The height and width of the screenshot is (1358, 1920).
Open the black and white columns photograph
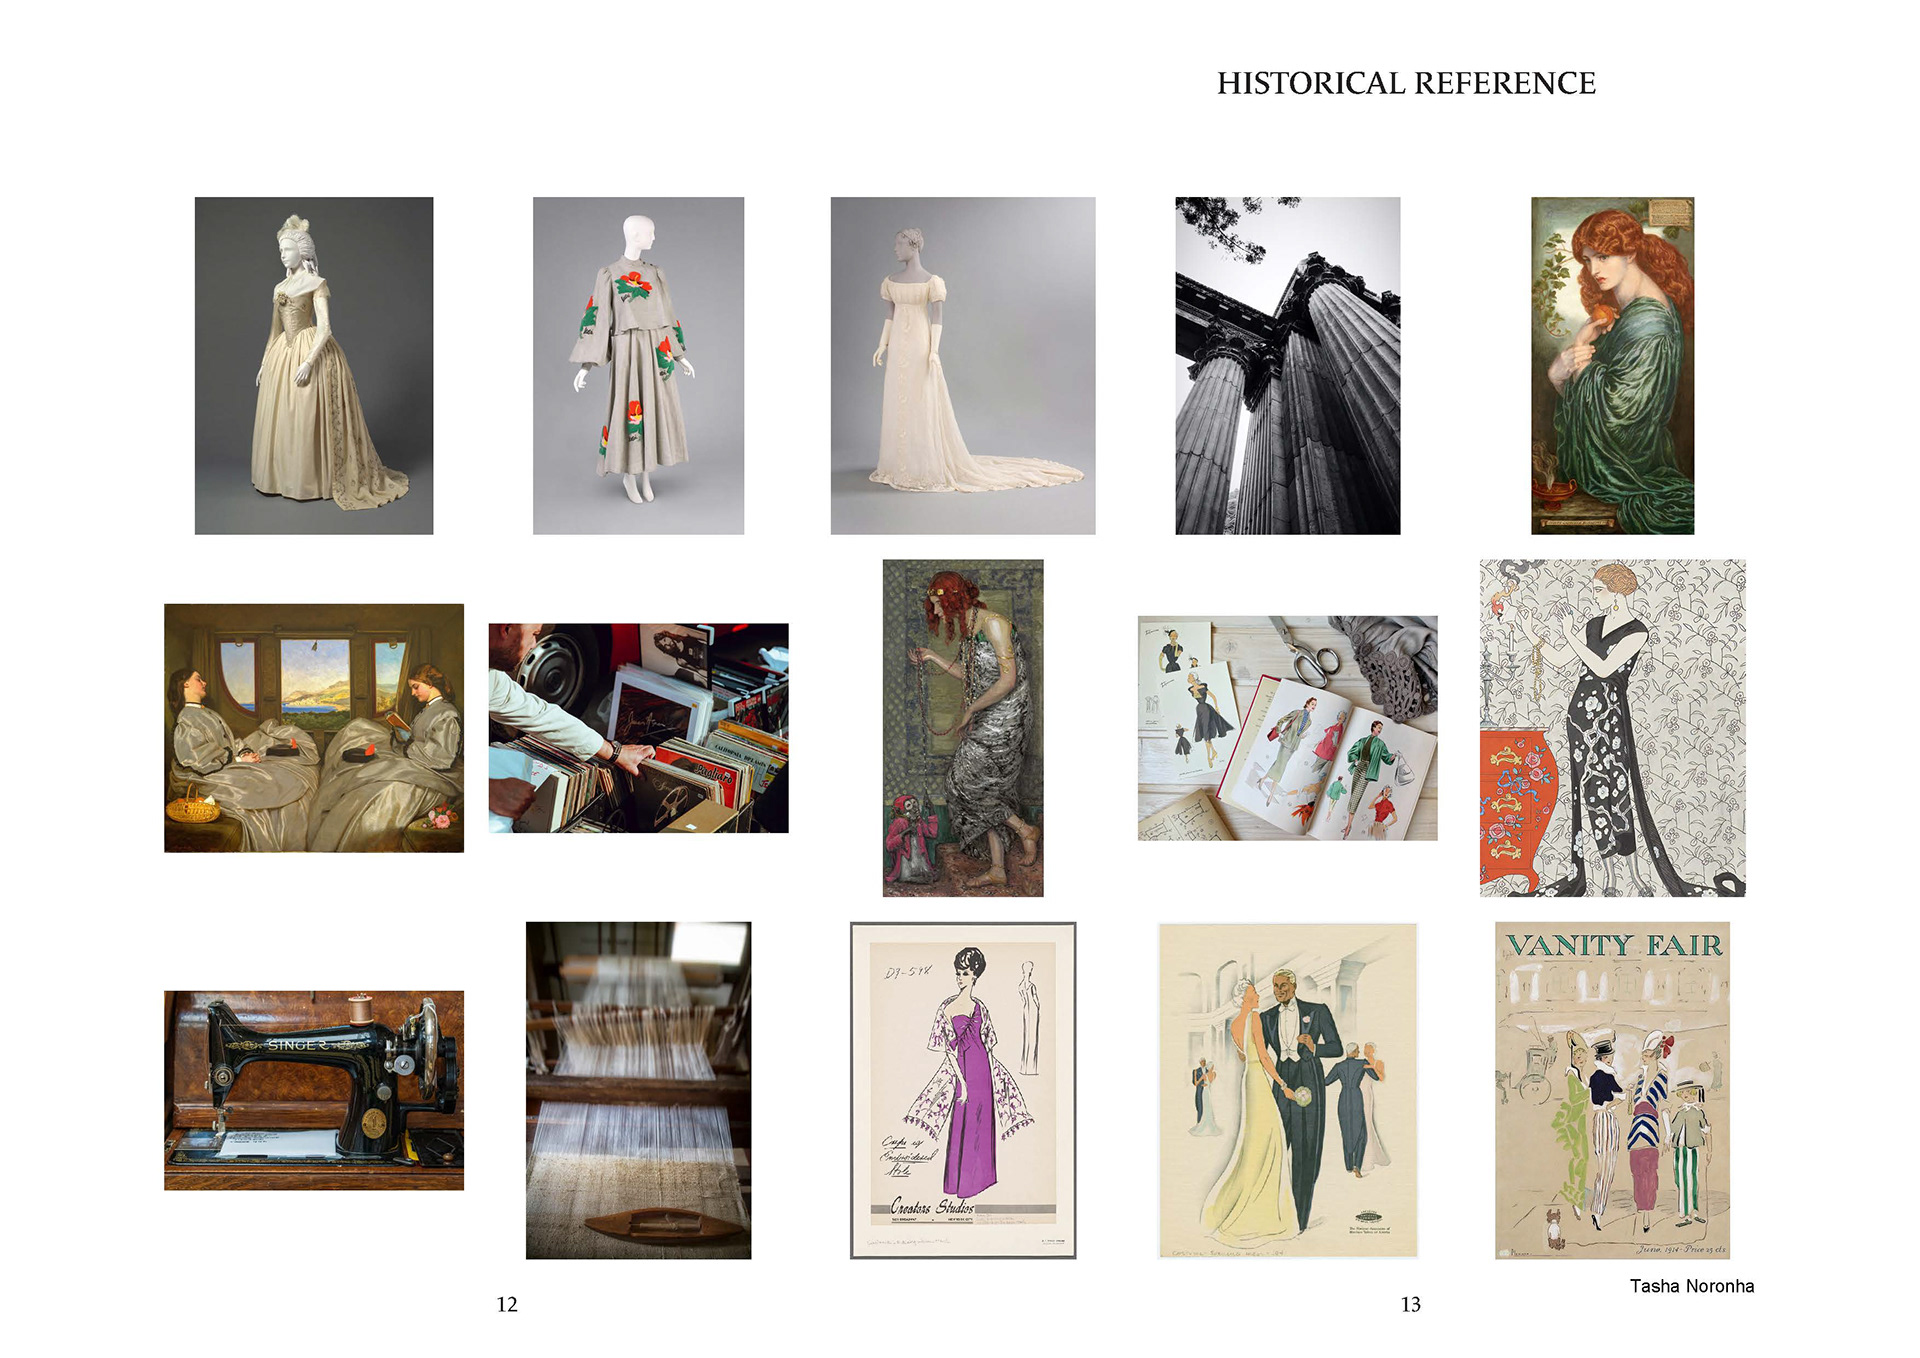[1287, 365]
